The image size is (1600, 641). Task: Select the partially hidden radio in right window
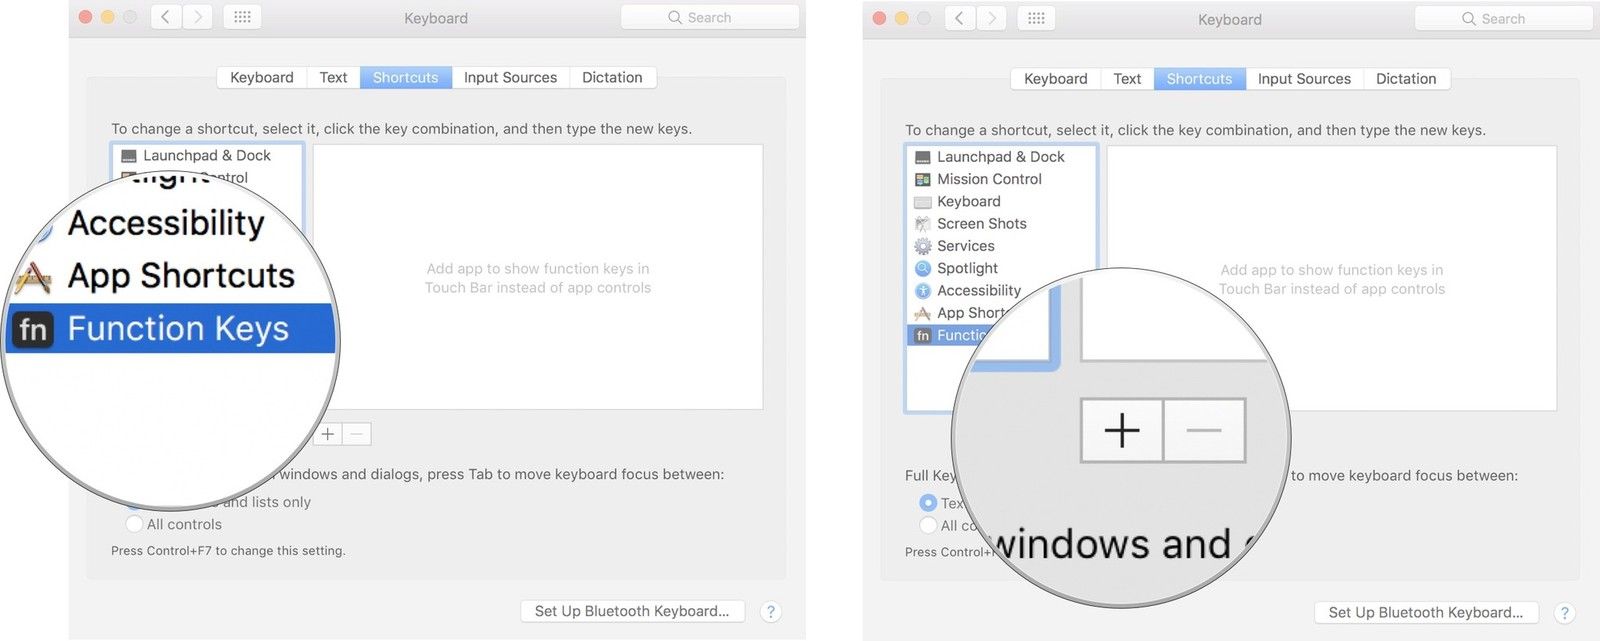928,503
